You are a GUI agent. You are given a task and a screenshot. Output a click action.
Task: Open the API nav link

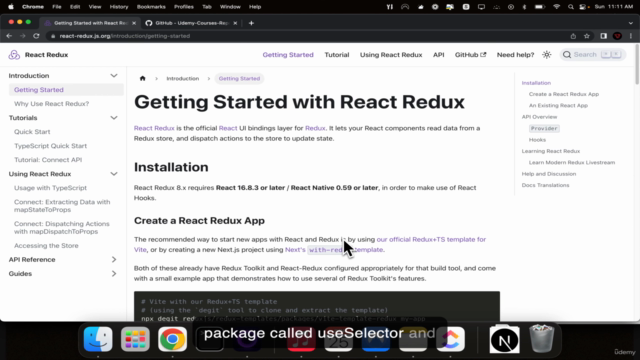click(x=438, y=55)
